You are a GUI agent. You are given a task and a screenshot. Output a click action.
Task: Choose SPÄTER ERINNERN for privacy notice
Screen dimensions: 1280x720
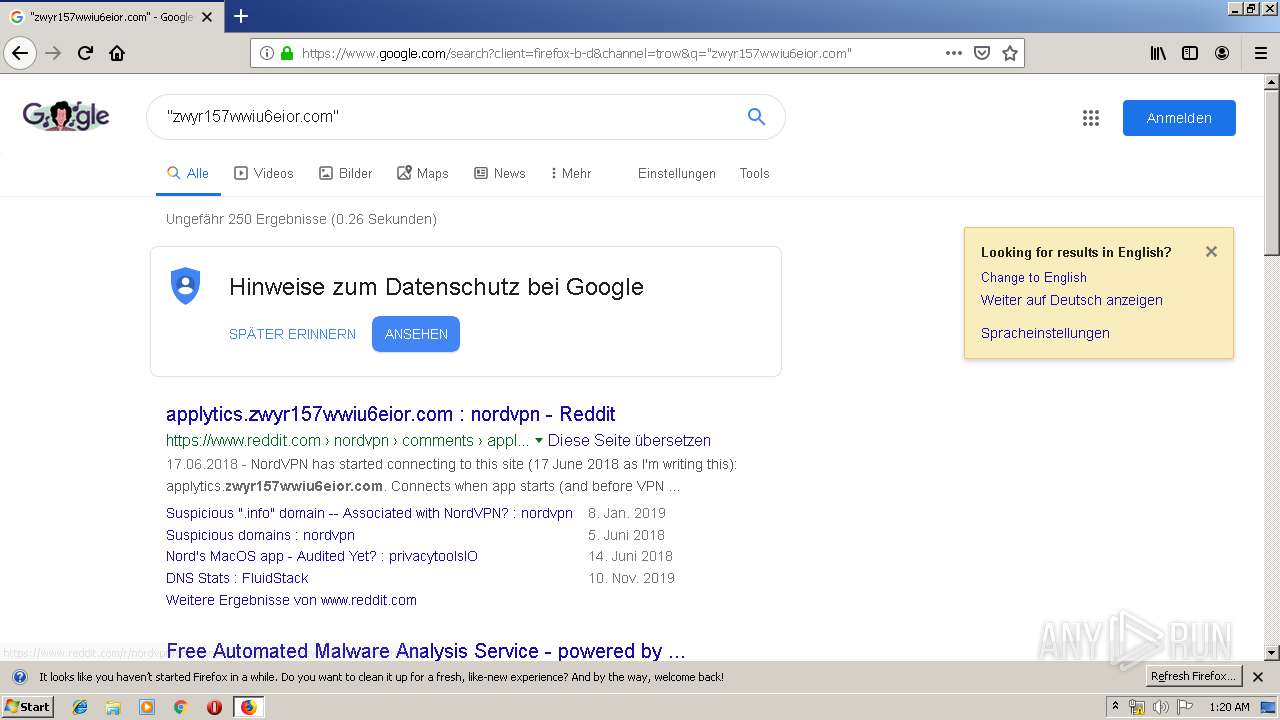(292, 334)
